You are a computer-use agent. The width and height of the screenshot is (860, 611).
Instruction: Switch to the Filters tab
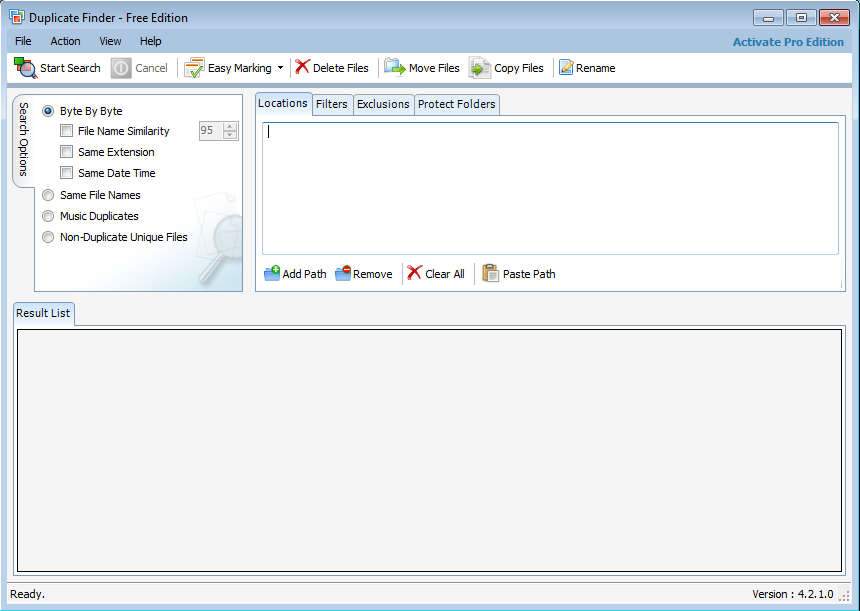coord(332,104)
